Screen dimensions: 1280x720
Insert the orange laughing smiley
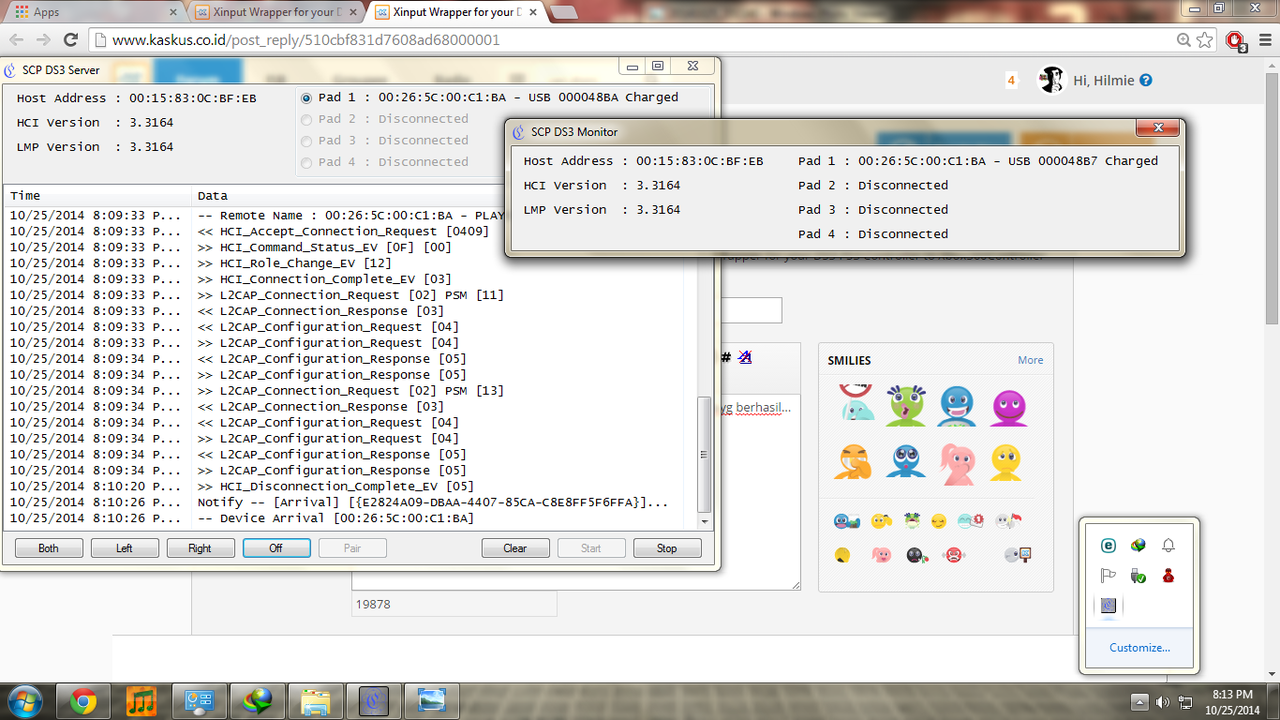click(x=854, y=461)
